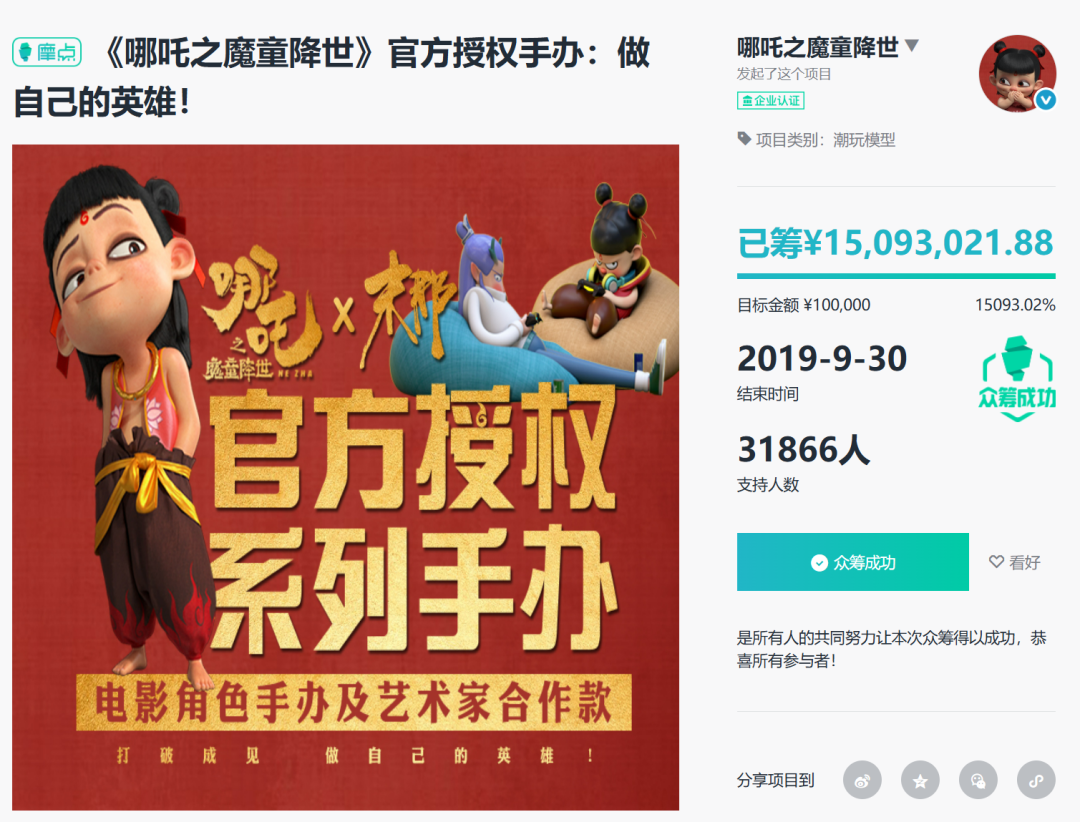Click the 众筹成功 stamp icon
Viewport: 1080px width, 822px height.
tap(1017, 378)
